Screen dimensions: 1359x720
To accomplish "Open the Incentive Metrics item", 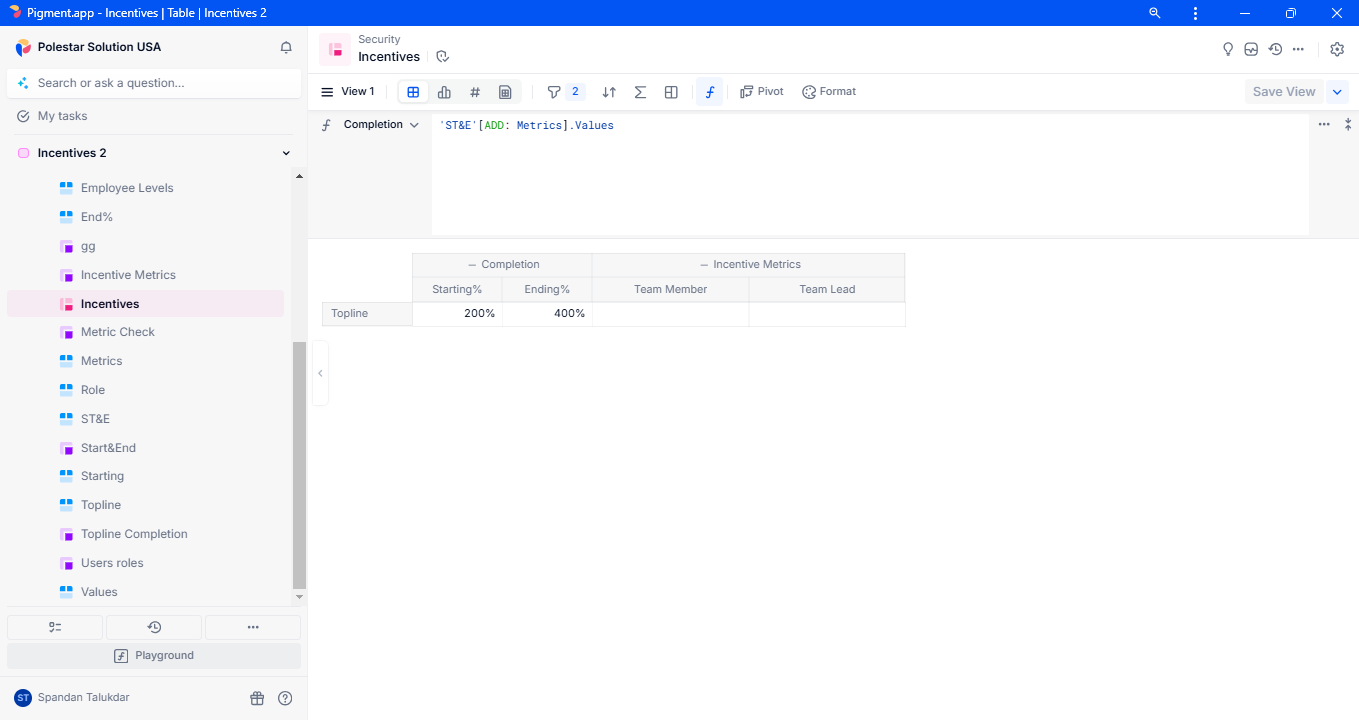I will tap(128, 275).
